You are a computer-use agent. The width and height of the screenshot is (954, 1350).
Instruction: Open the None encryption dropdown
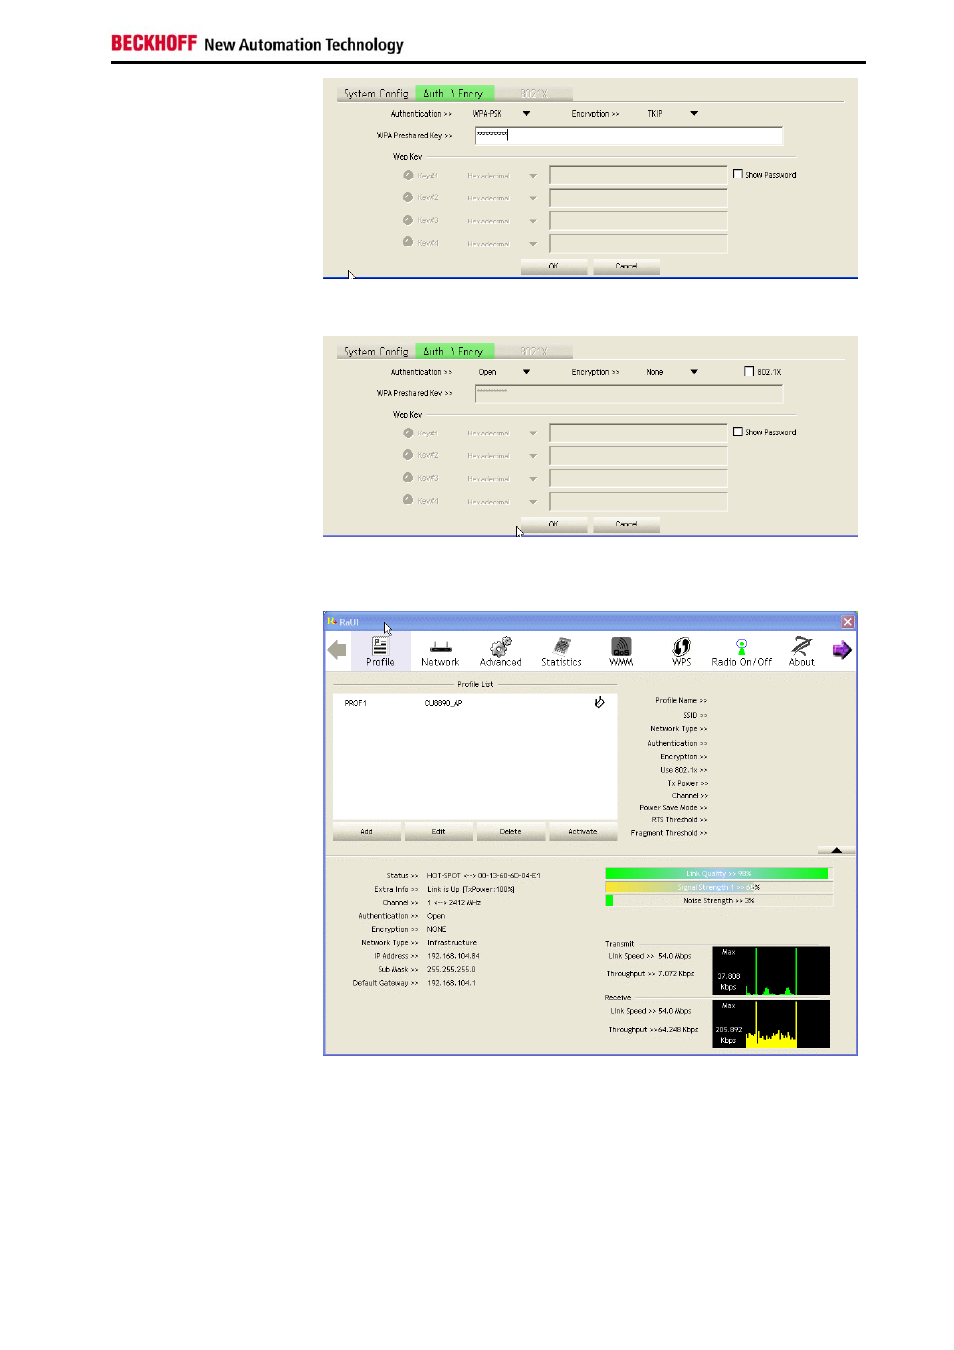point(694,372)
